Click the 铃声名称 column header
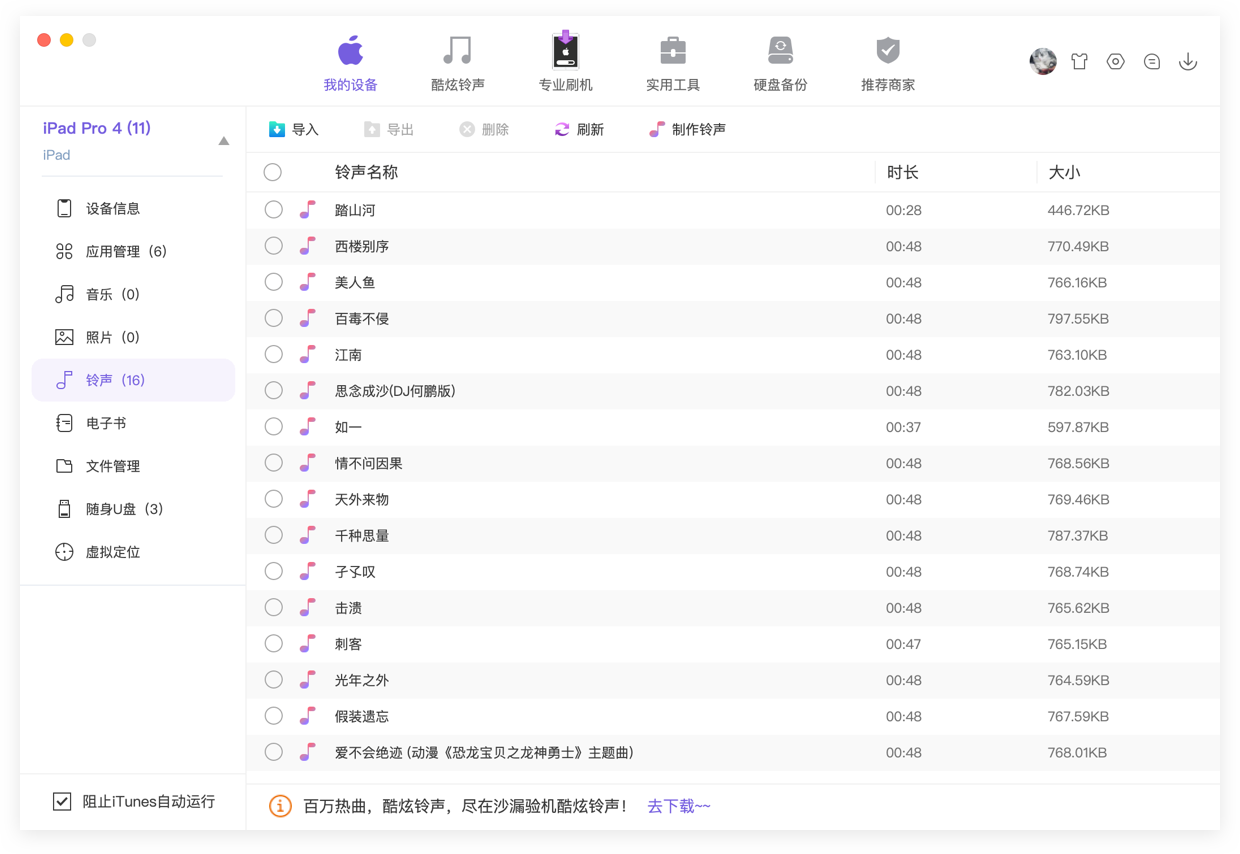This screenshot has width=1240, height=854. tap(366, 172)
